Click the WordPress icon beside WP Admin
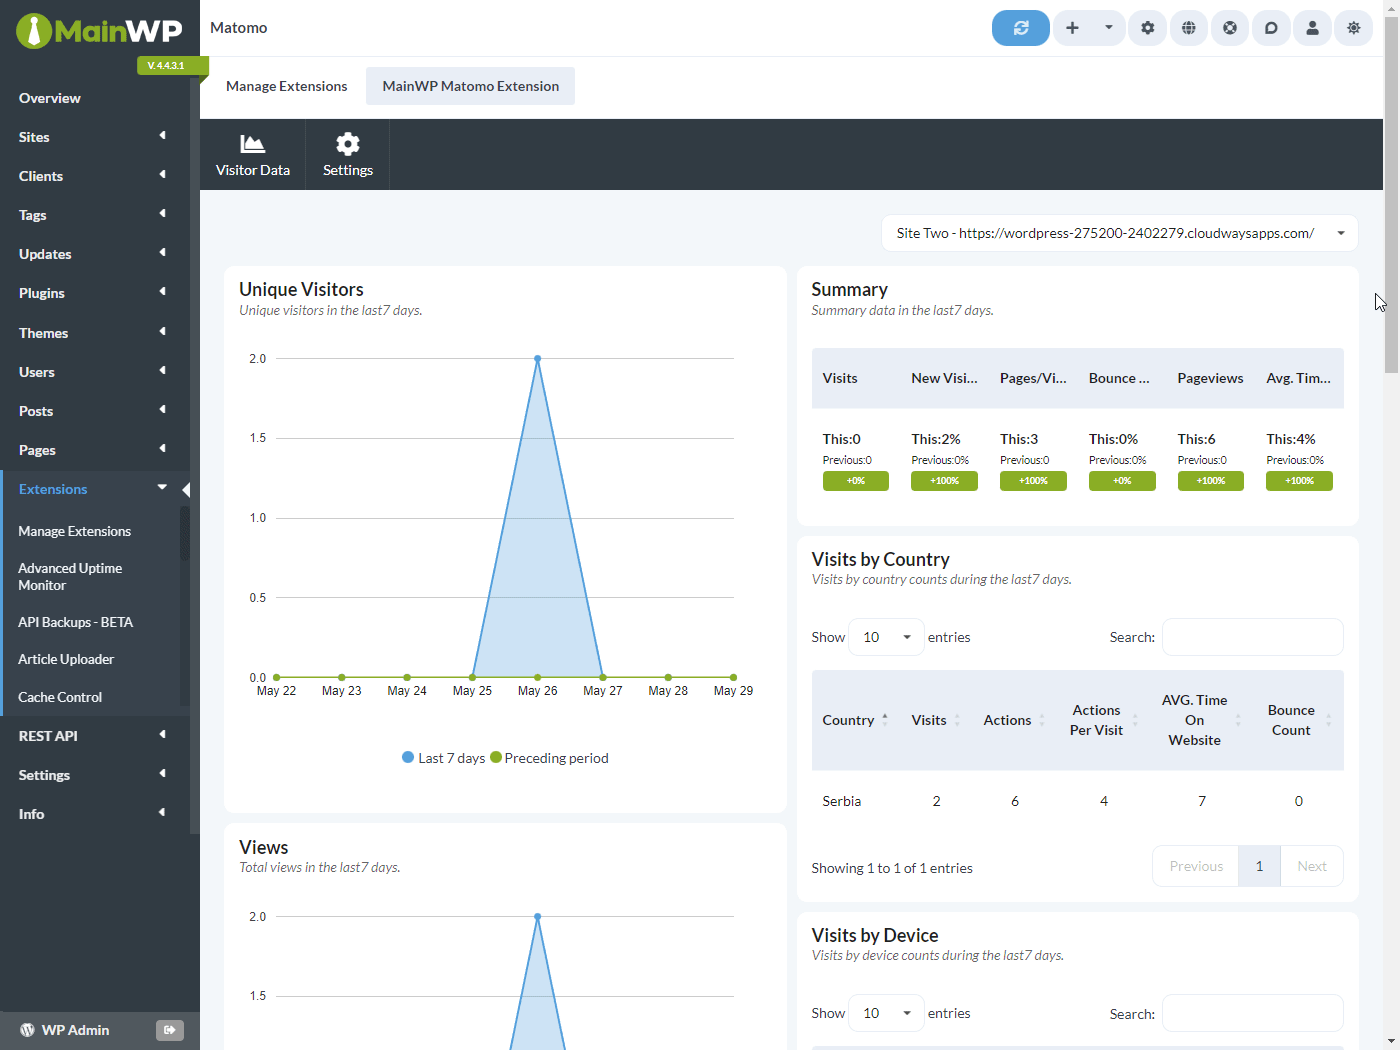 pyautogui.click(x=27, y=1030)
